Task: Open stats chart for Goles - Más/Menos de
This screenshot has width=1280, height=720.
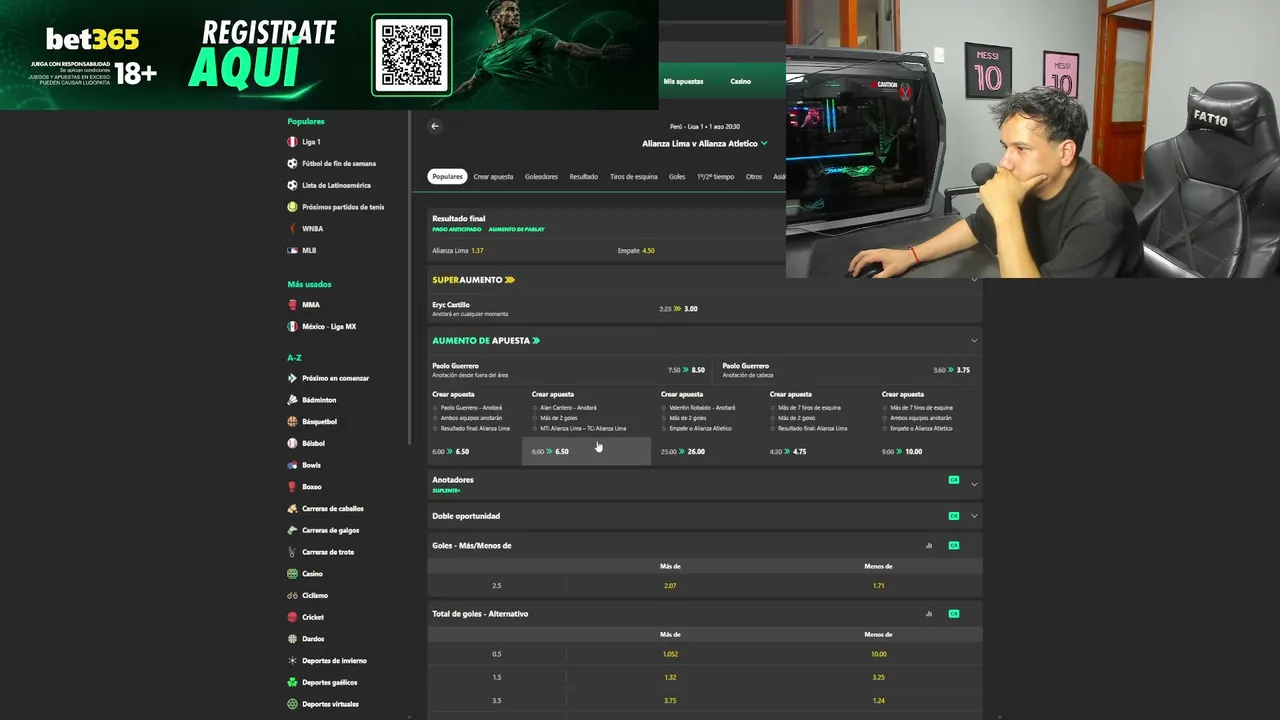Action: coord(929,546)
